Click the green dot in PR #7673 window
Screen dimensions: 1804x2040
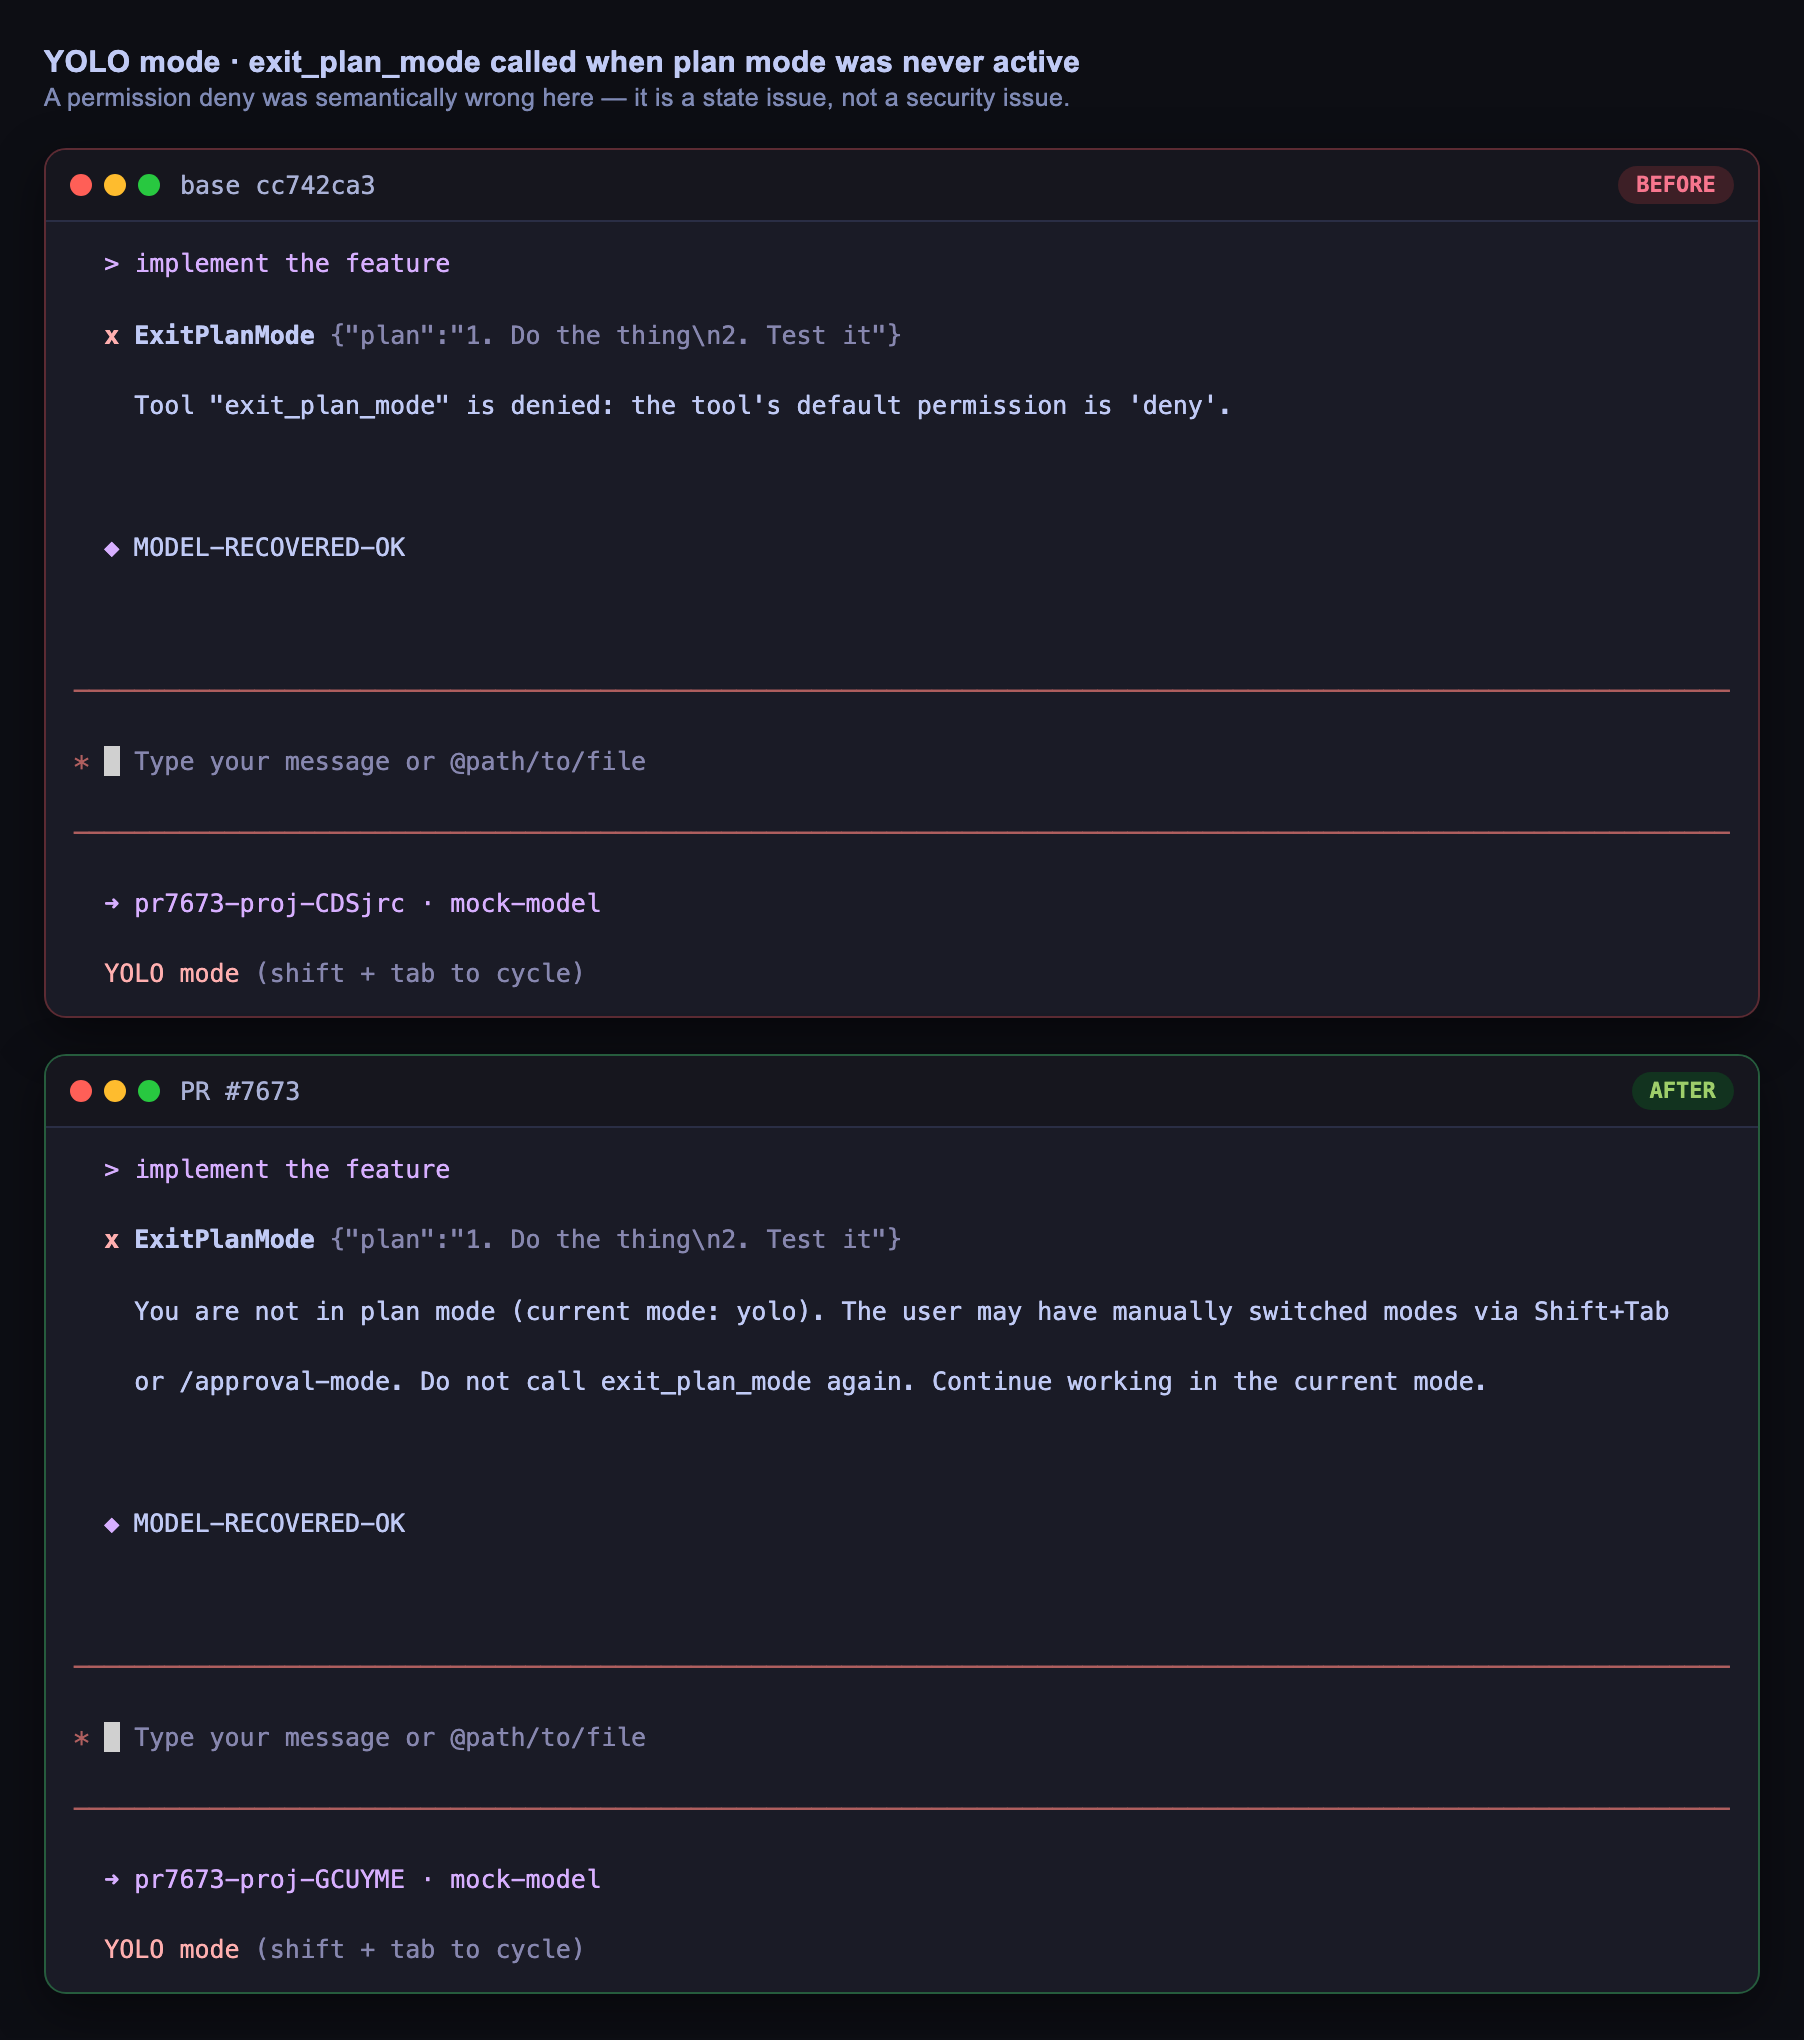click(x=149, y=1091)
